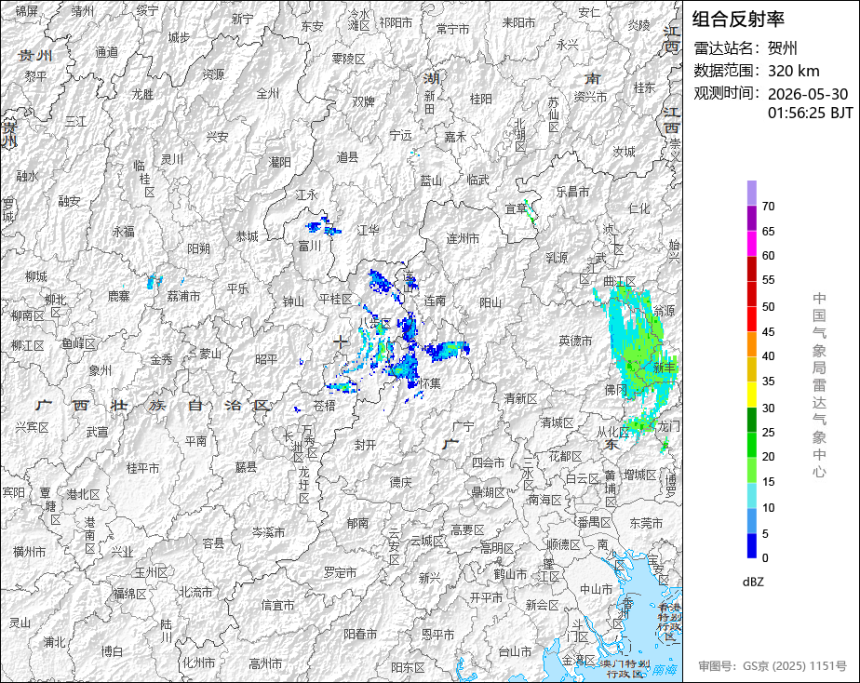860x683 pixels.
Task: Click the 清城区 map label
Action: click(557, 423)
